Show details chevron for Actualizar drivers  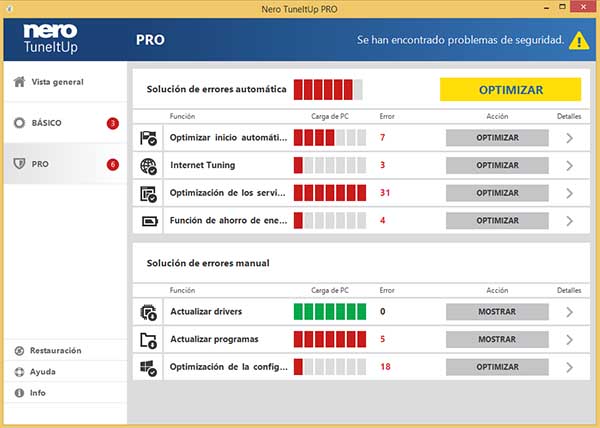coord(569,312)
